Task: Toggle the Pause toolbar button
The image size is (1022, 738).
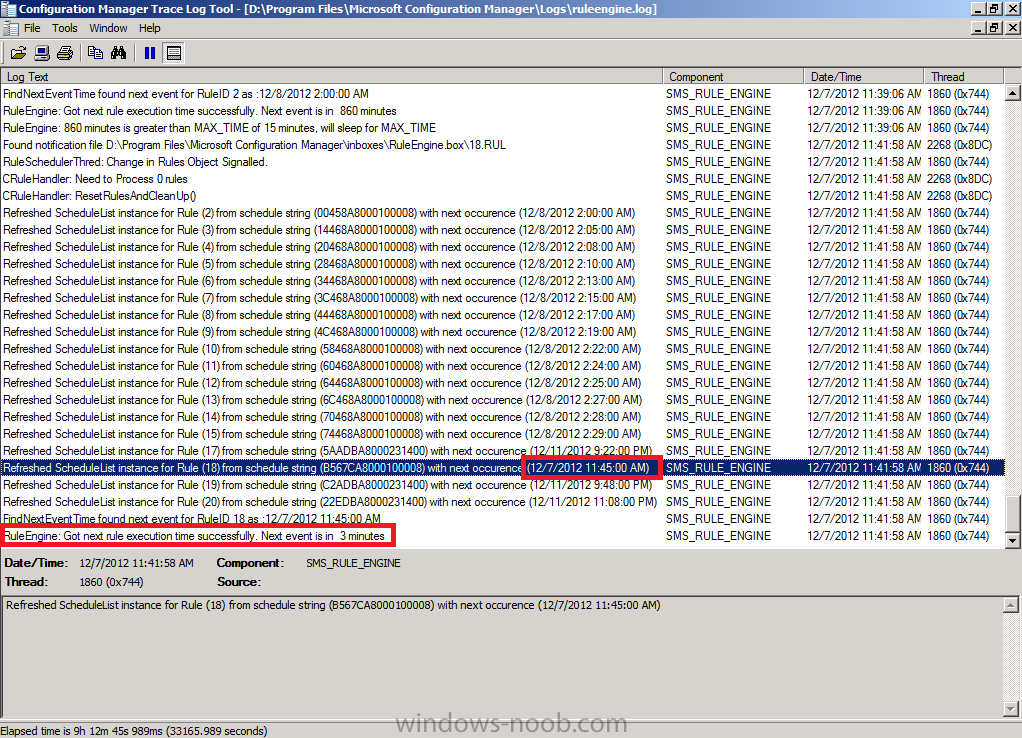Action: (150, 53)
